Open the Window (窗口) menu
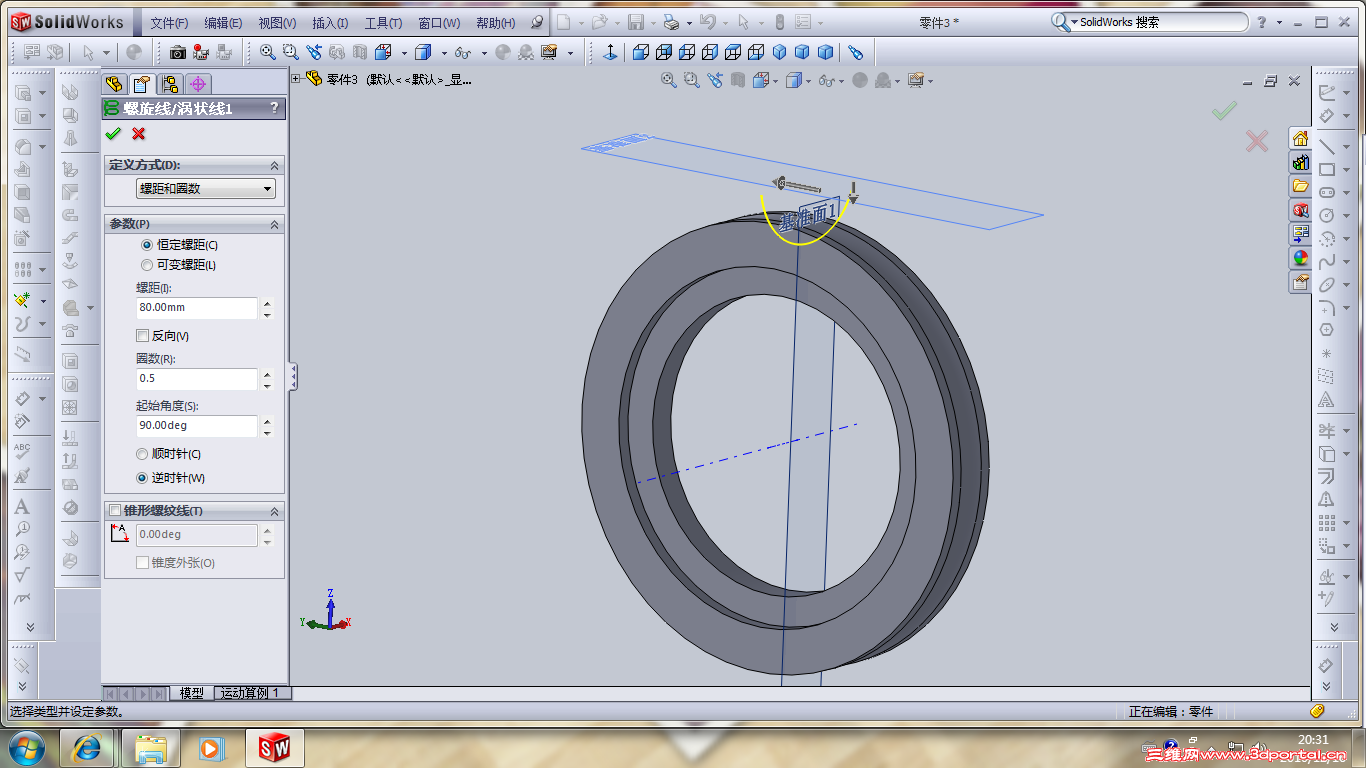 [439, 23]
